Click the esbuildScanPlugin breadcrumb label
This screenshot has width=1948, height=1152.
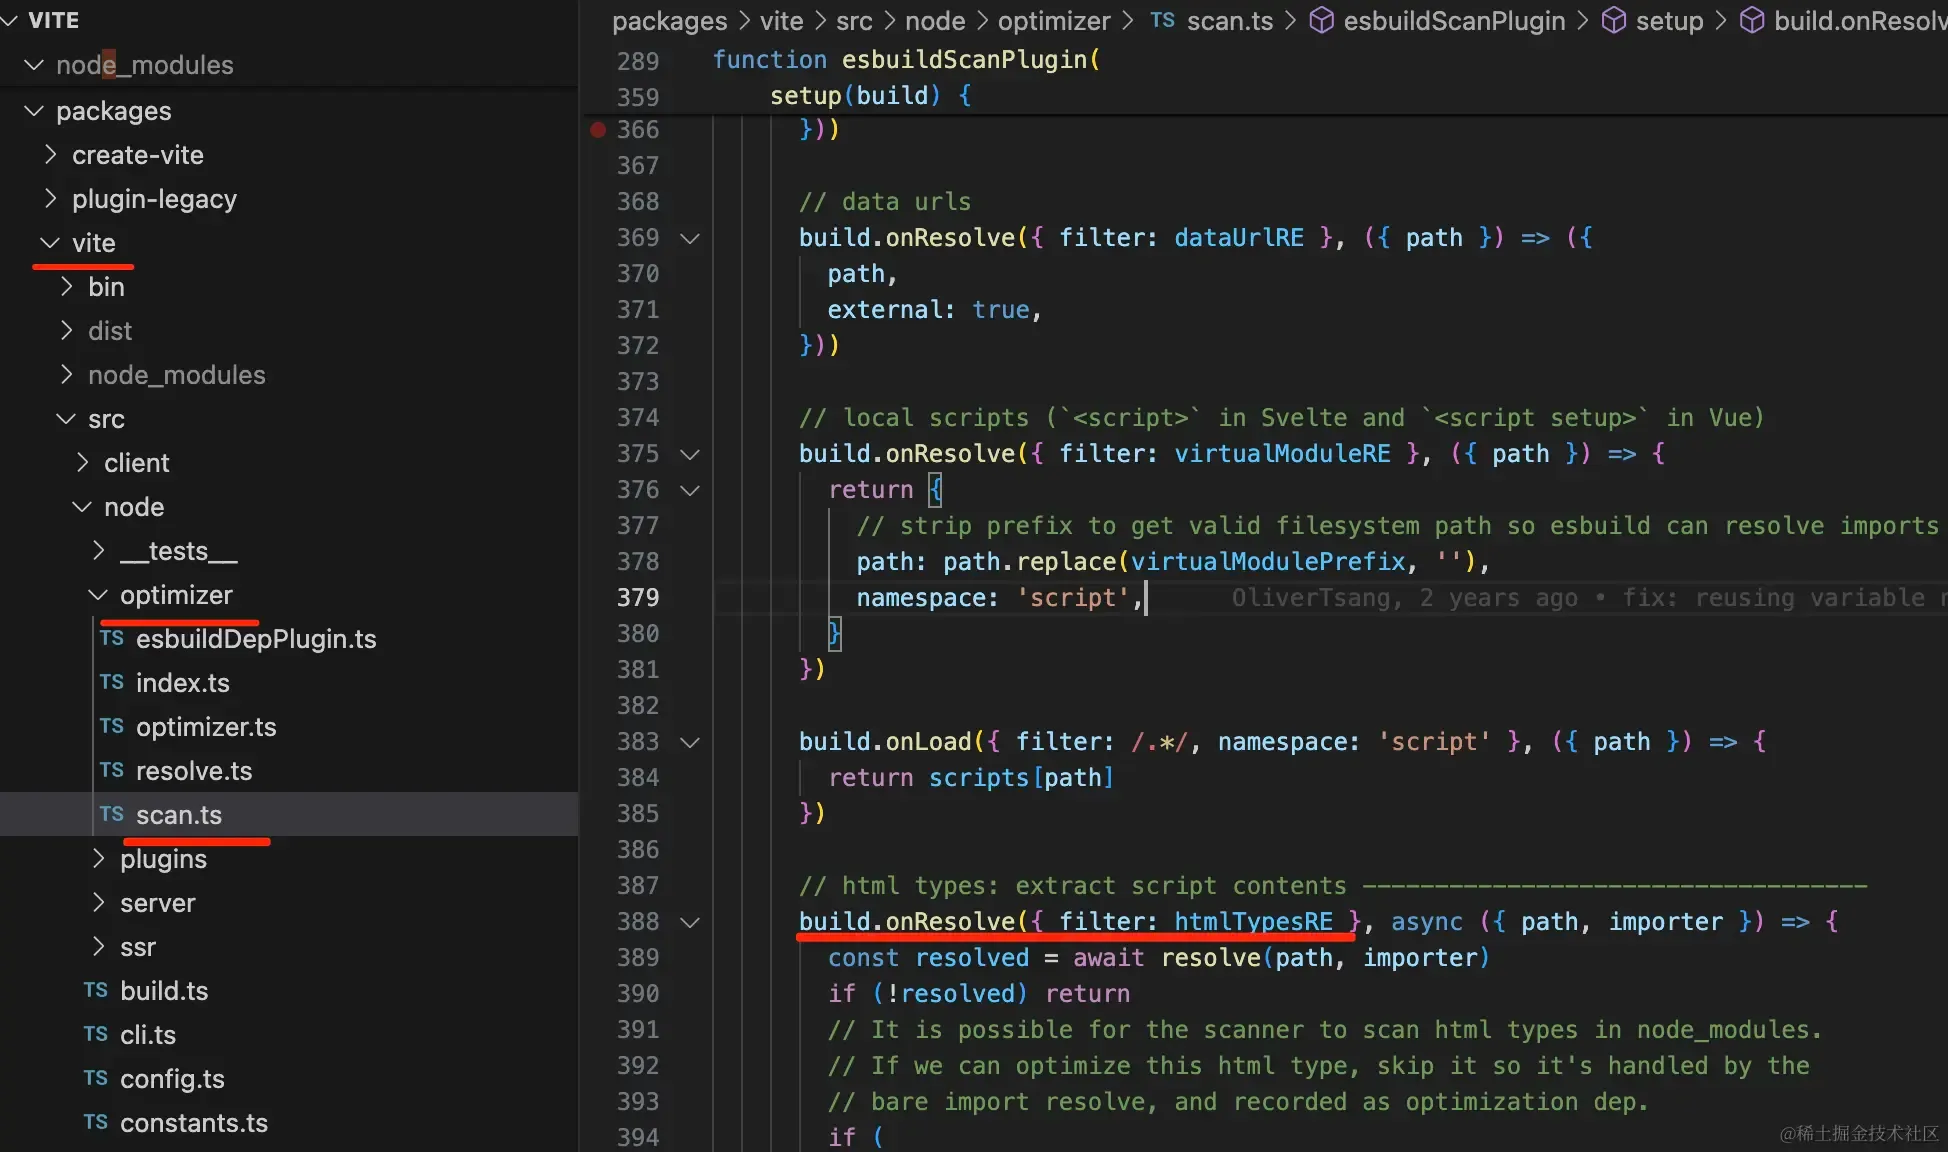pyautogui.click(x=1454, y=21)
